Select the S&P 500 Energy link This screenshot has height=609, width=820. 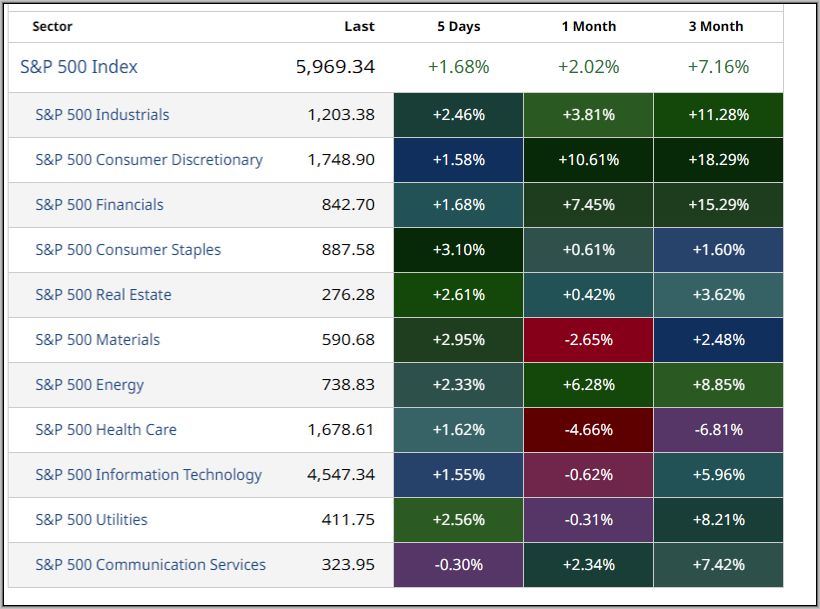tap(89, 385)
